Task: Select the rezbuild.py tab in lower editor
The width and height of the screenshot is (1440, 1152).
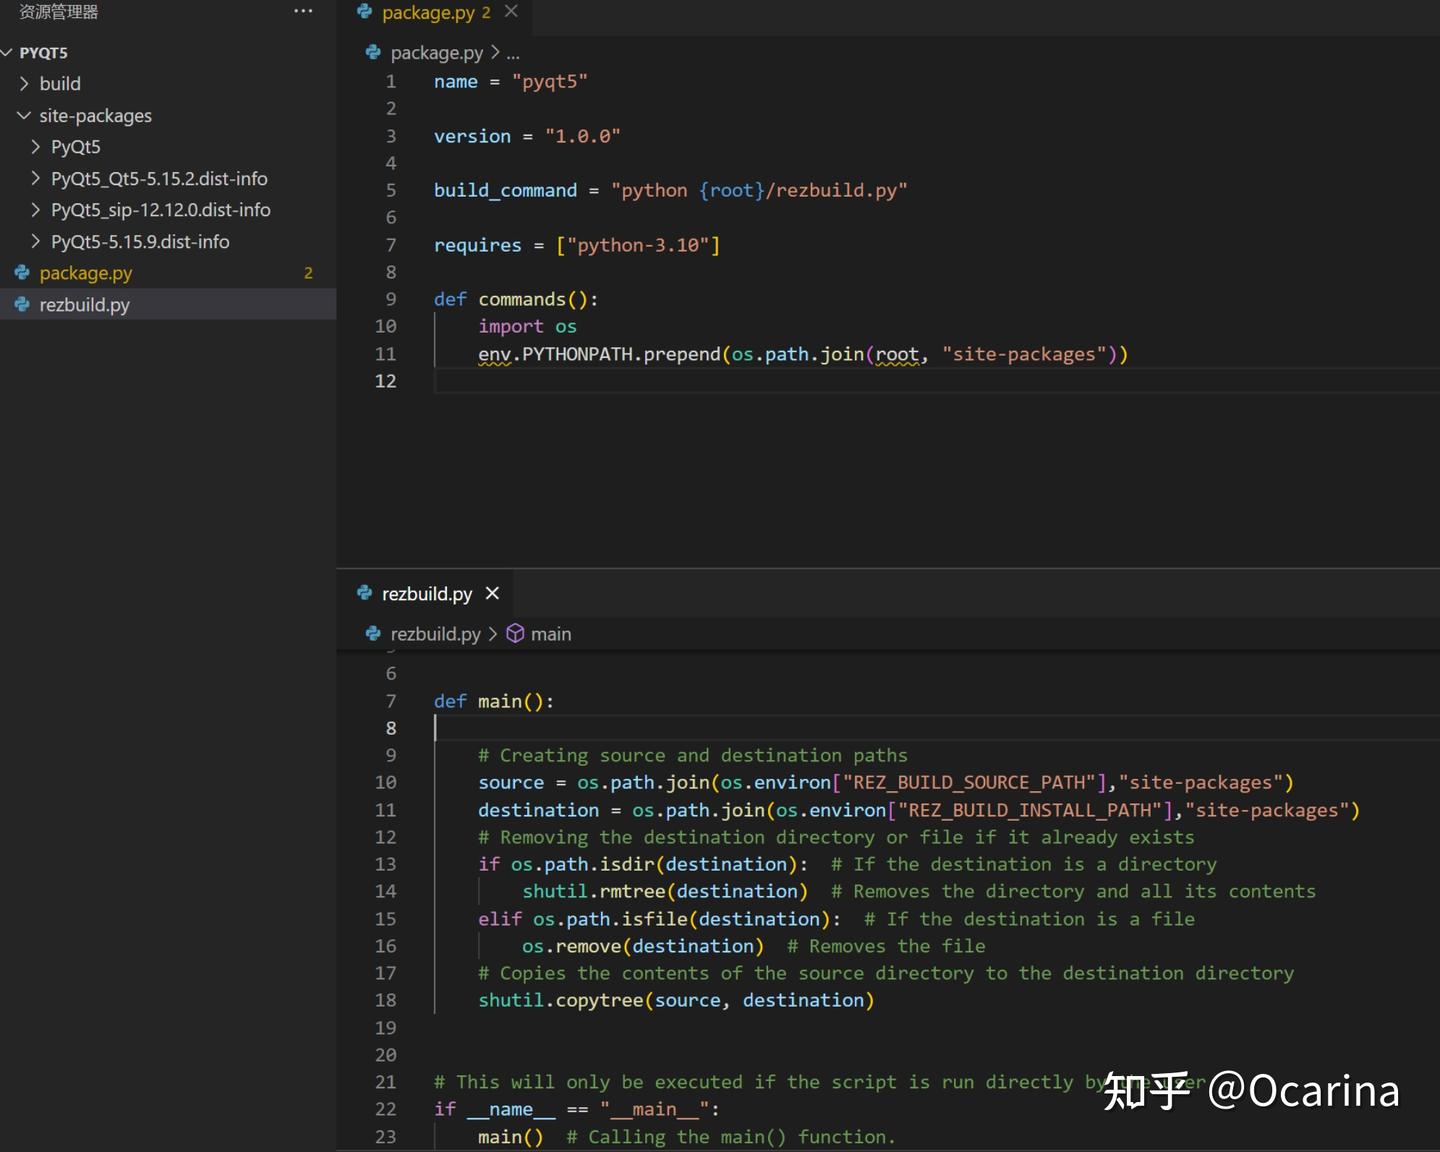Action: point(426,594)
